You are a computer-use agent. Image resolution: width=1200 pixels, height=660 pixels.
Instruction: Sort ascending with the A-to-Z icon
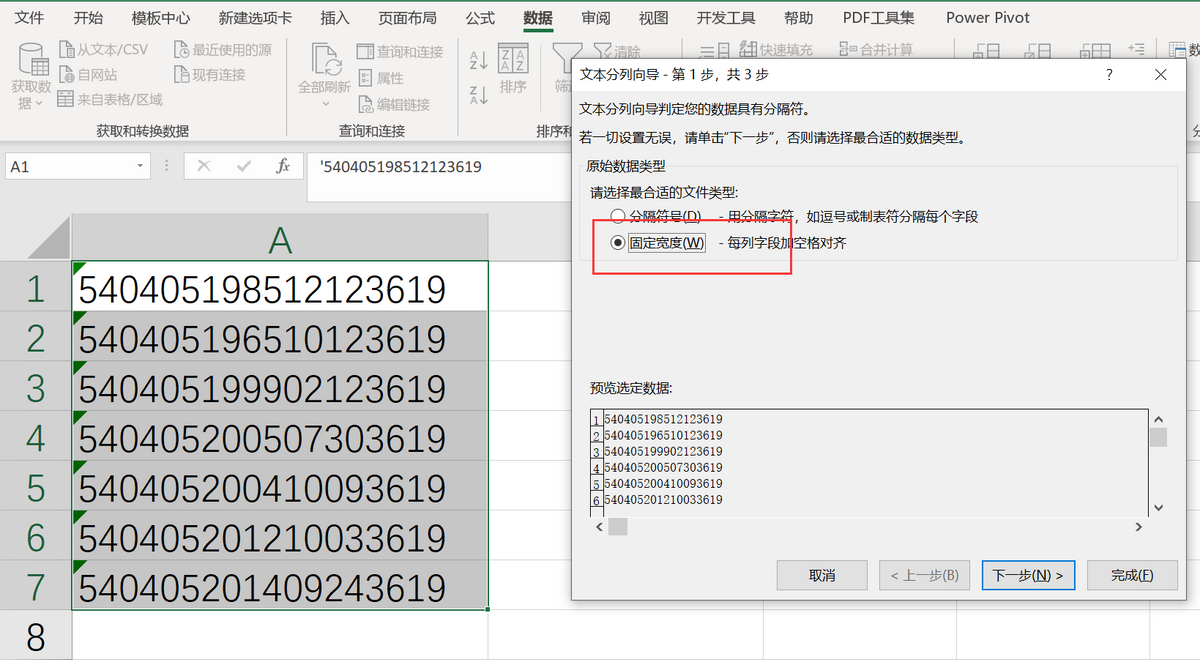(x=479, y=61)
